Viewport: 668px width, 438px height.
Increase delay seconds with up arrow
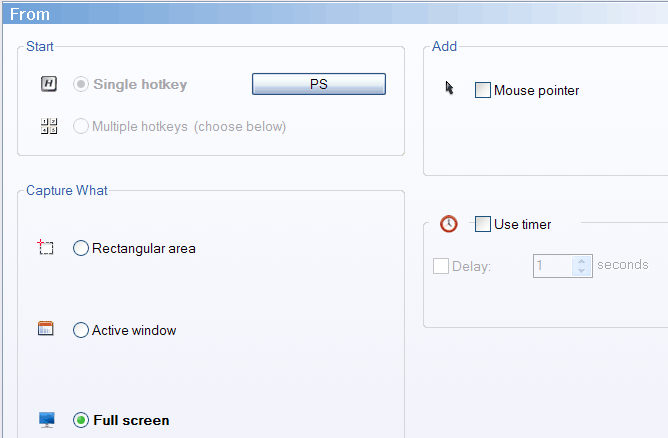[x=582, y=261]
